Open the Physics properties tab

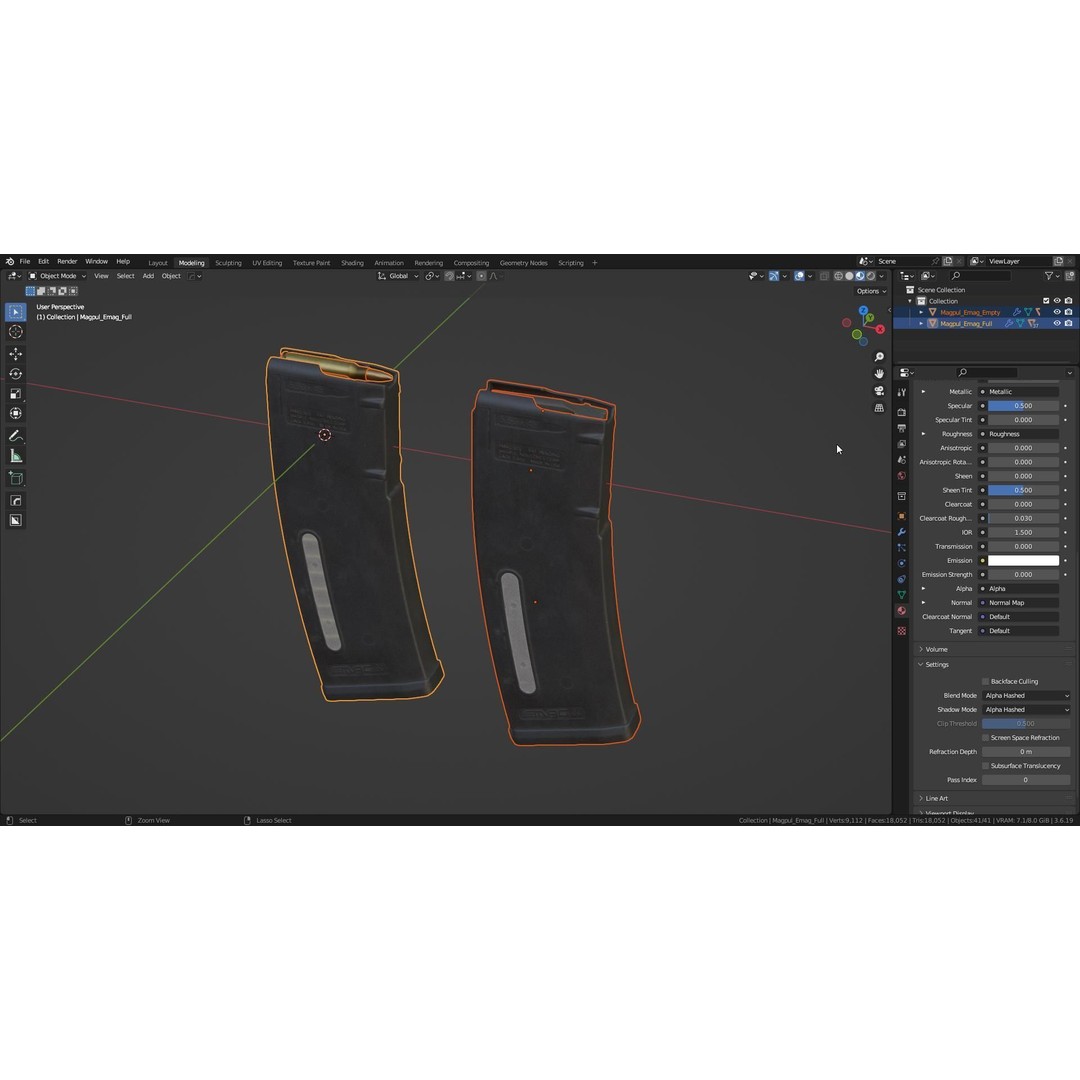[902, 563]
